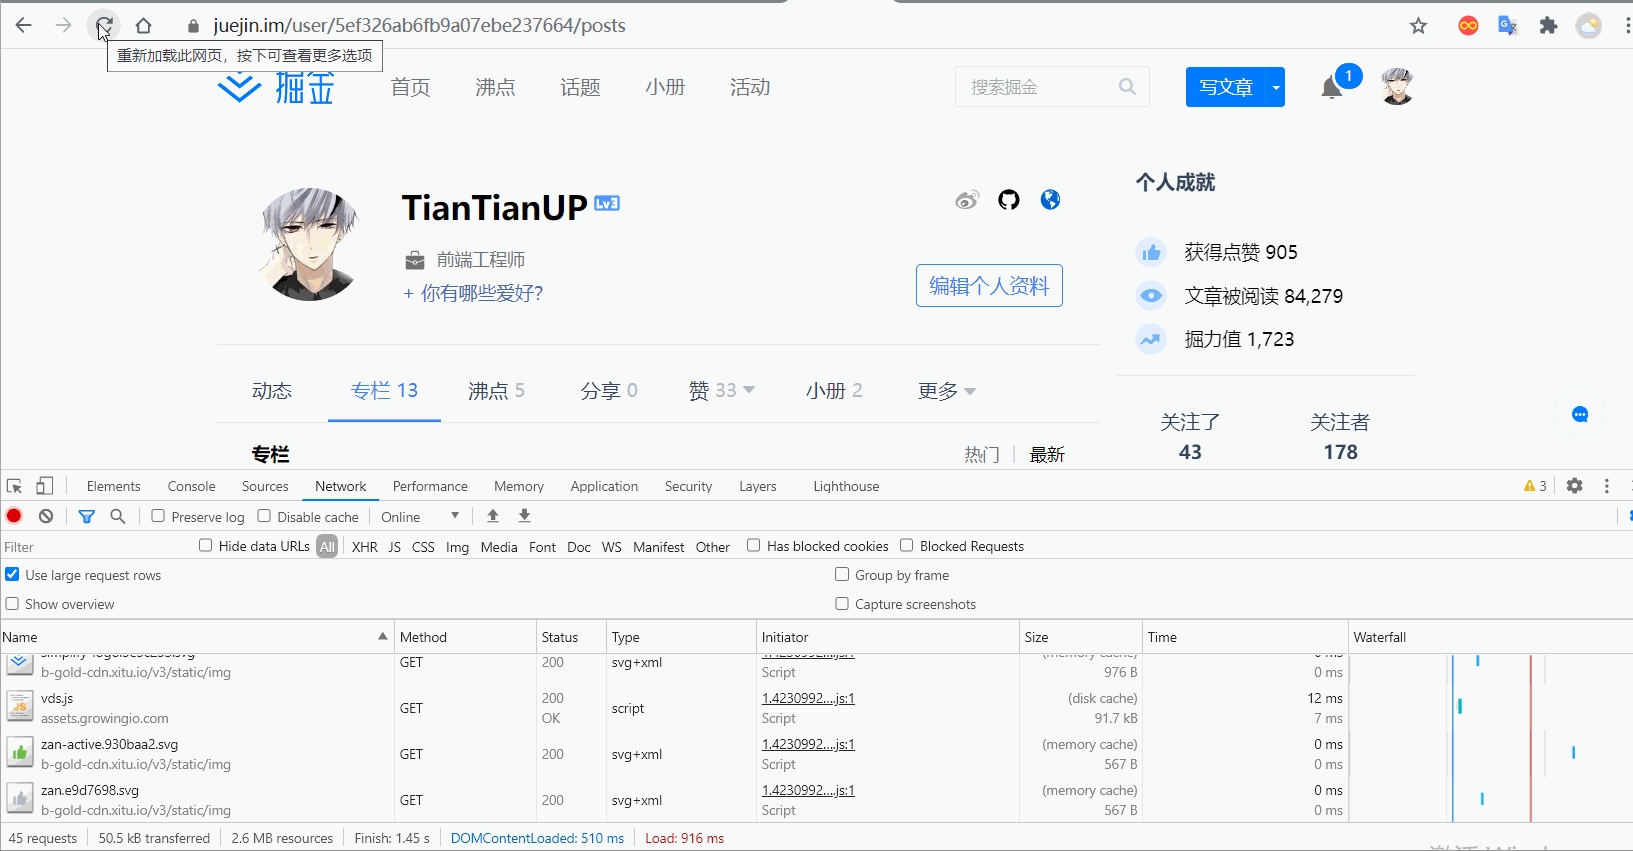Image resolution: width=1633 pixels, height=851 pixels.
Task: Check Has blocked cookies filter
Action: [x=754, y=545]
